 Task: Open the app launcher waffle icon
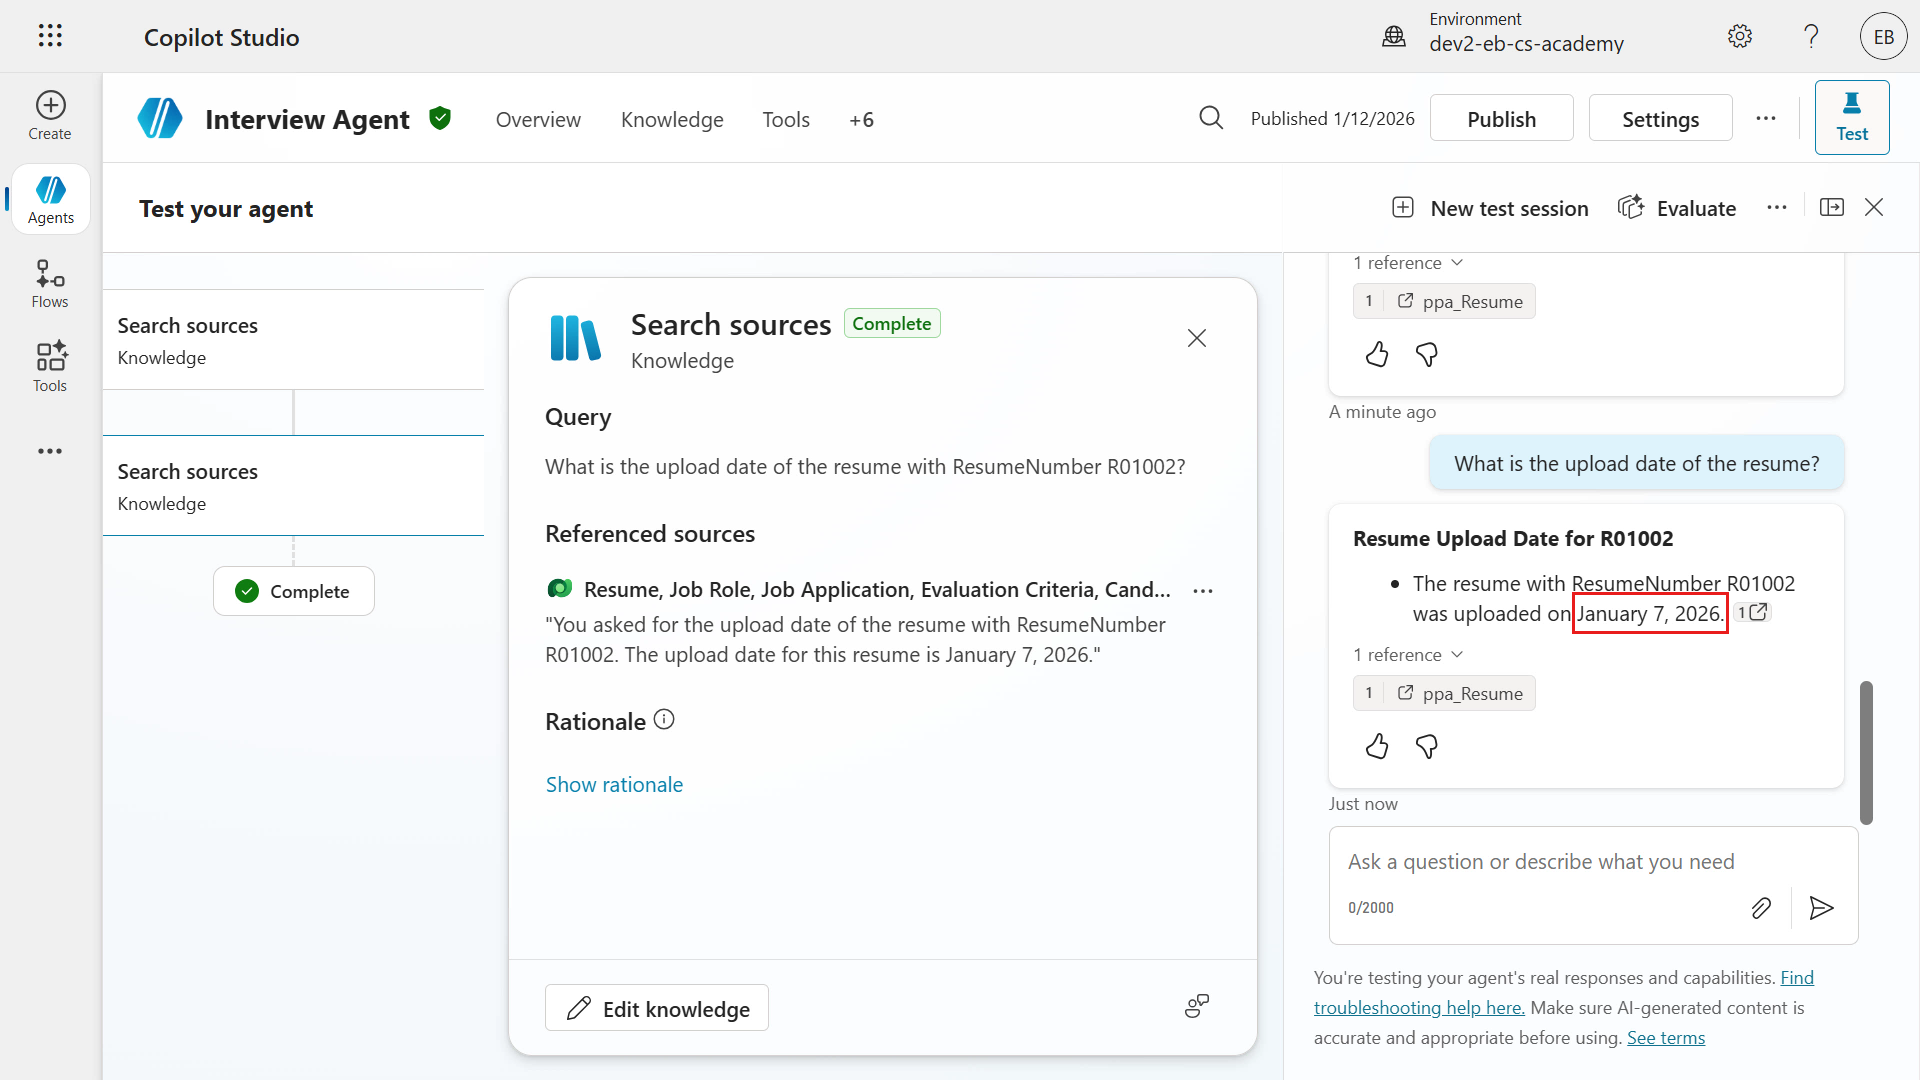tap(50, 36)
